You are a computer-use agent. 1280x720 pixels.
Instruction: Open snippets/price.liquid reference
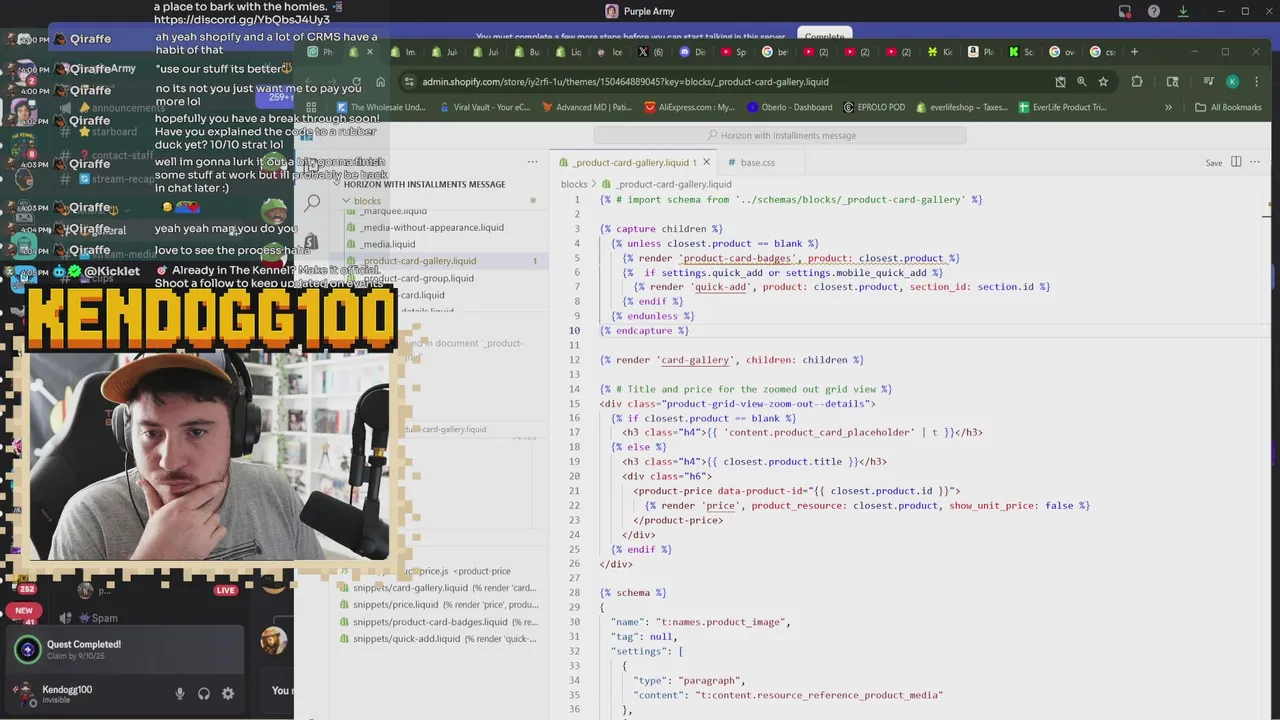pos(440,605)
